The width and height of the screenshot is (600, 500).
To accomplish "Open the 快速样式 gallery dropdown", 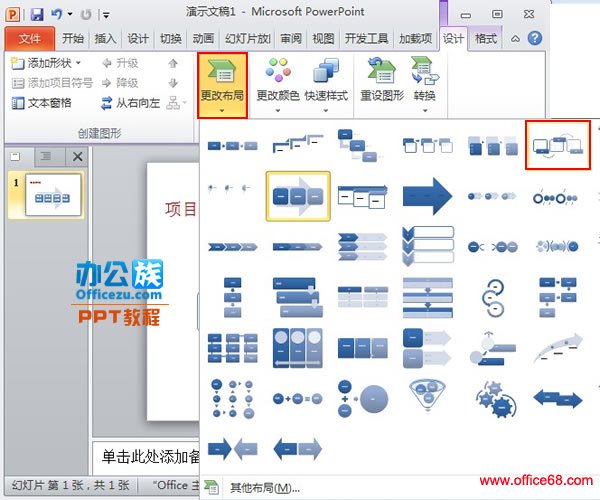I will 326,85.
